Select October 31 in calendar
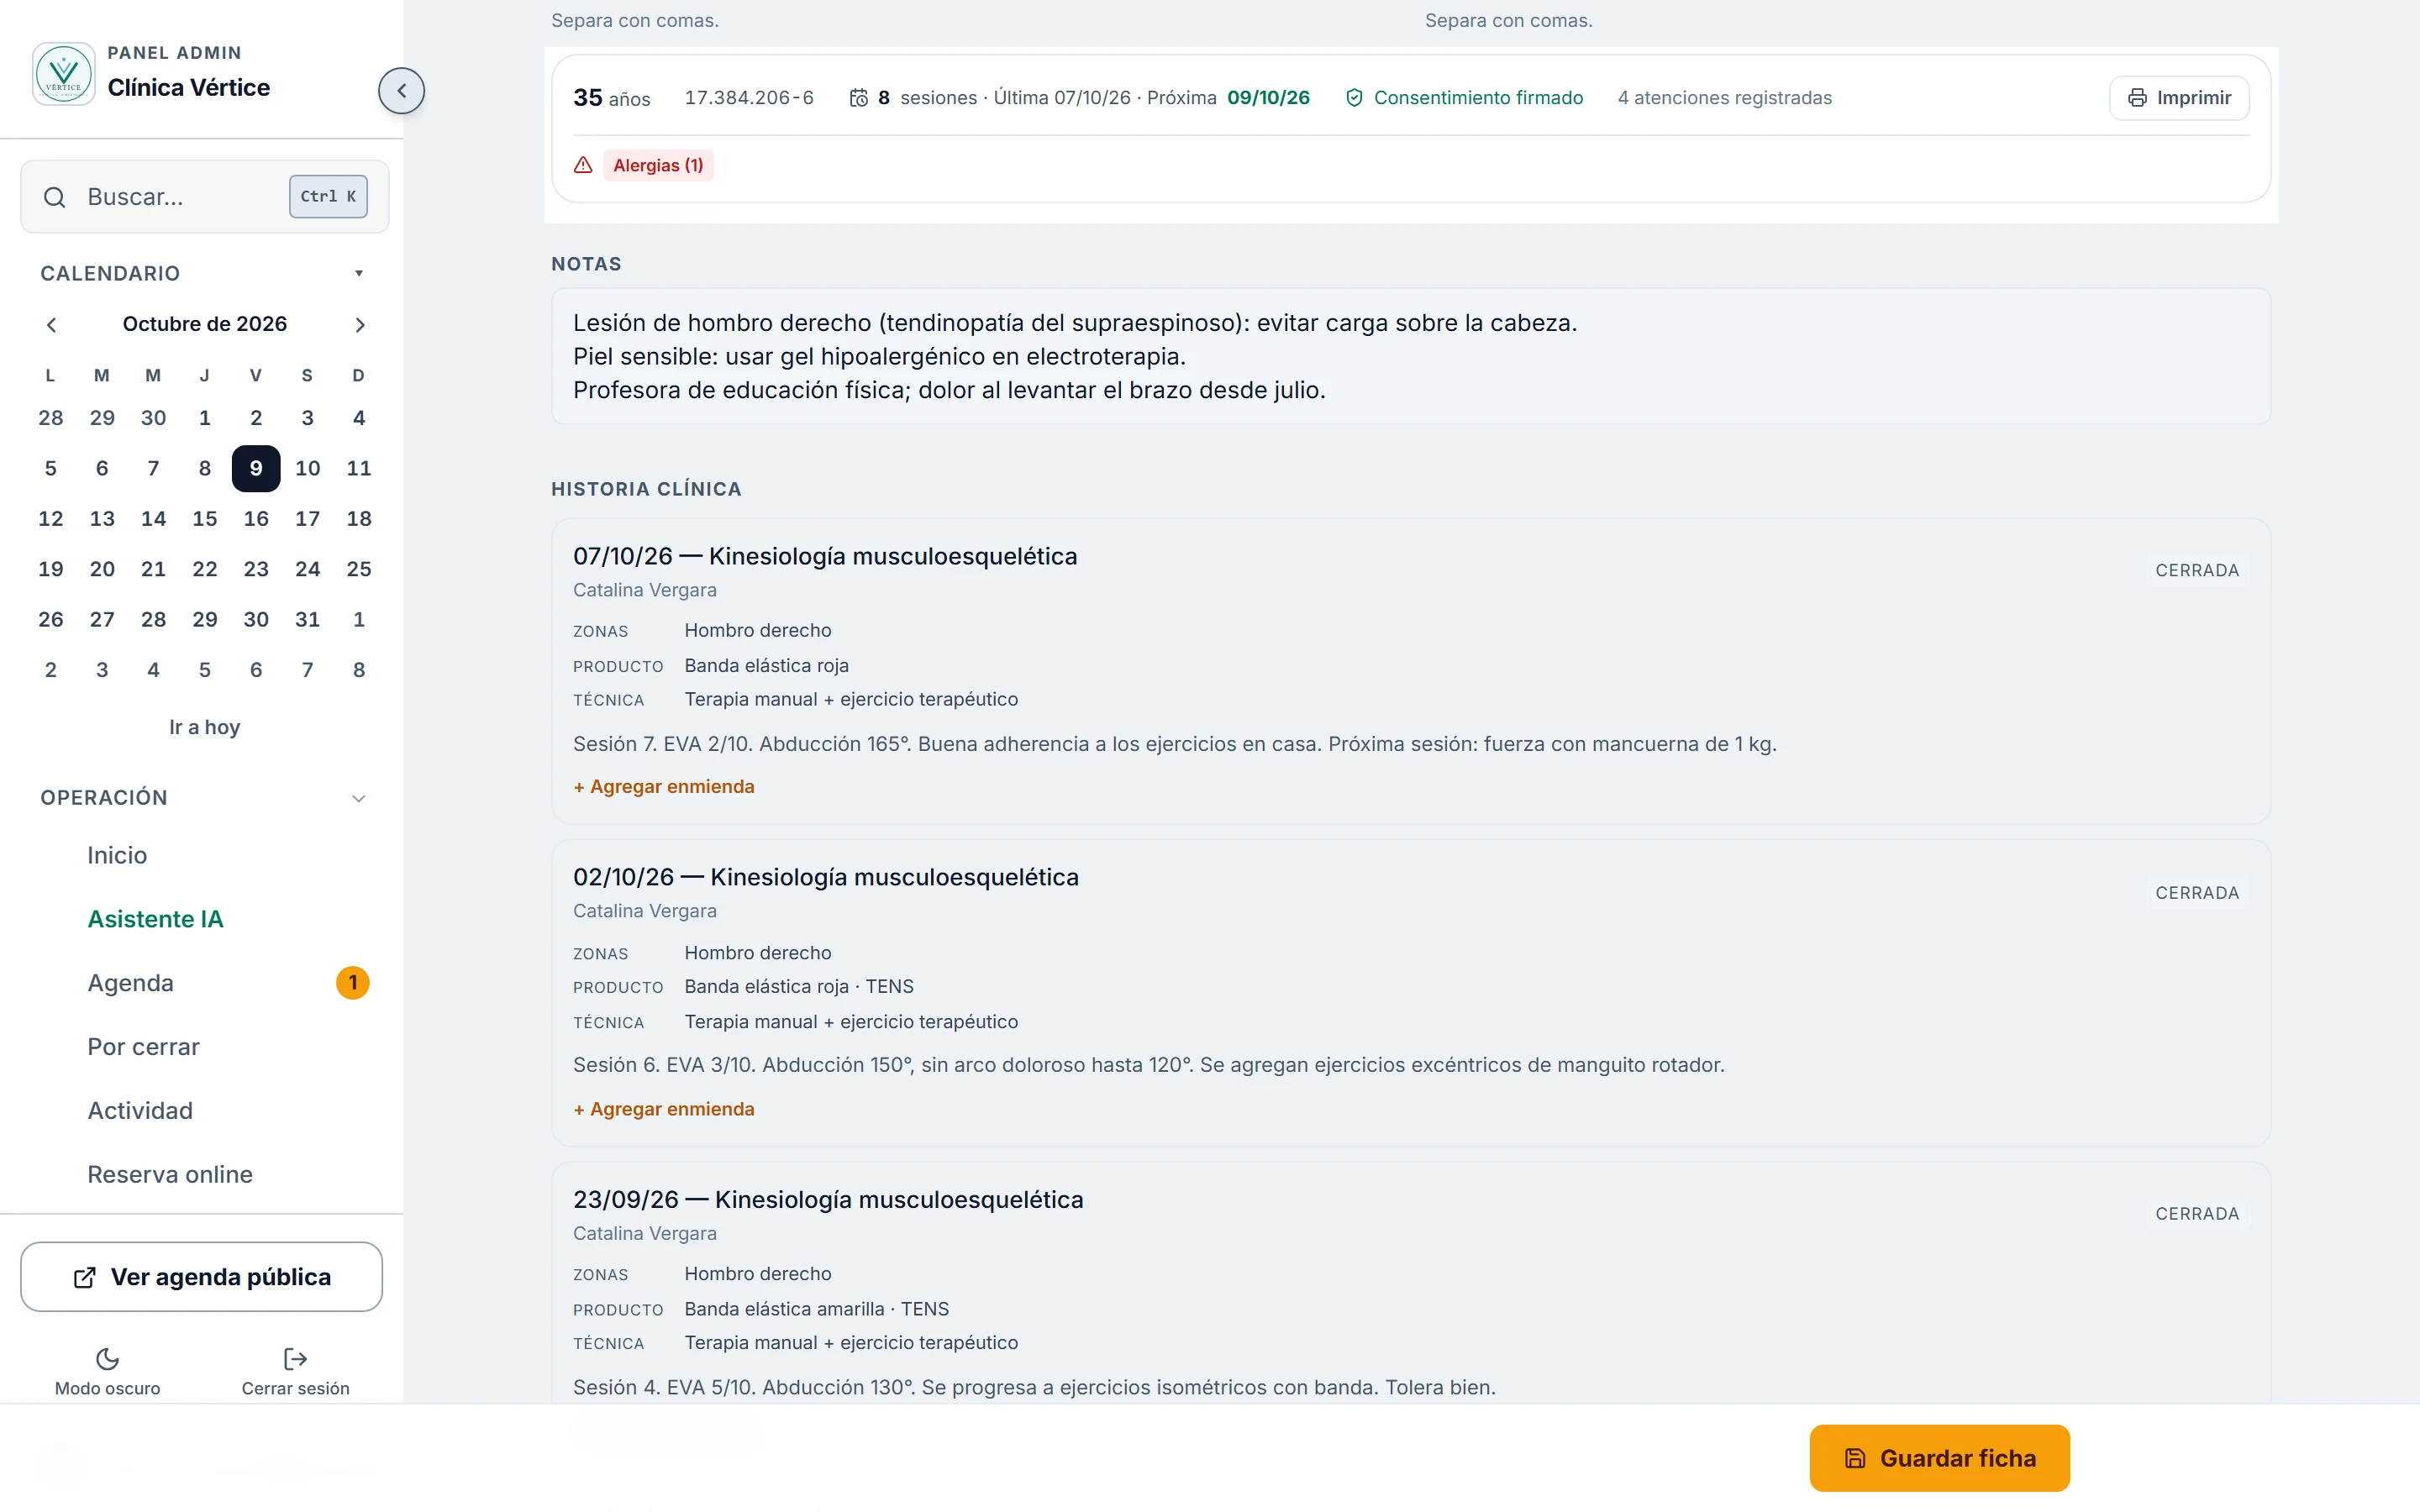 pos(307,620)
